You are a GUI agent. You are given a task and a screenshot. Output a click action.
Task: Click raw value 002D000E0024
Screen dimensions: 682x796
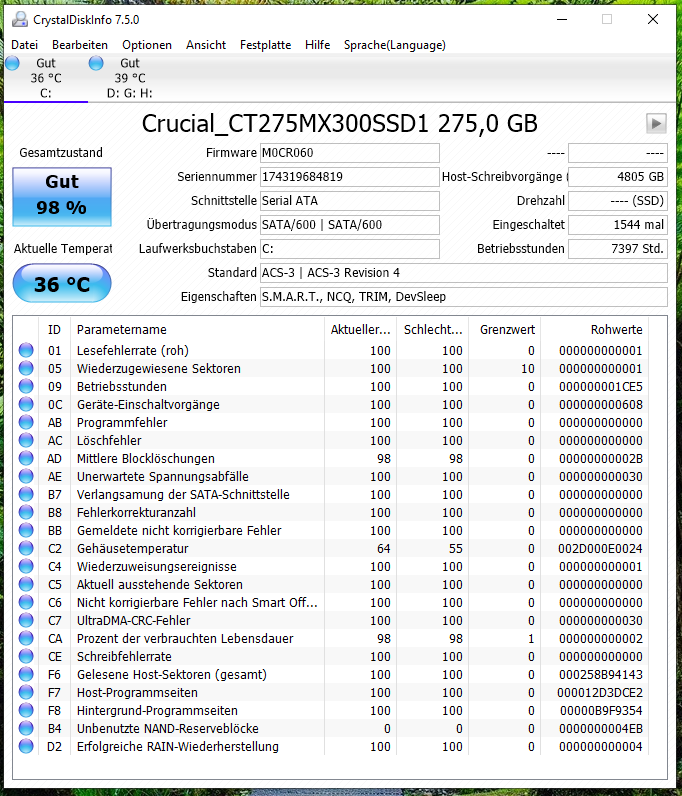[600, 548]
